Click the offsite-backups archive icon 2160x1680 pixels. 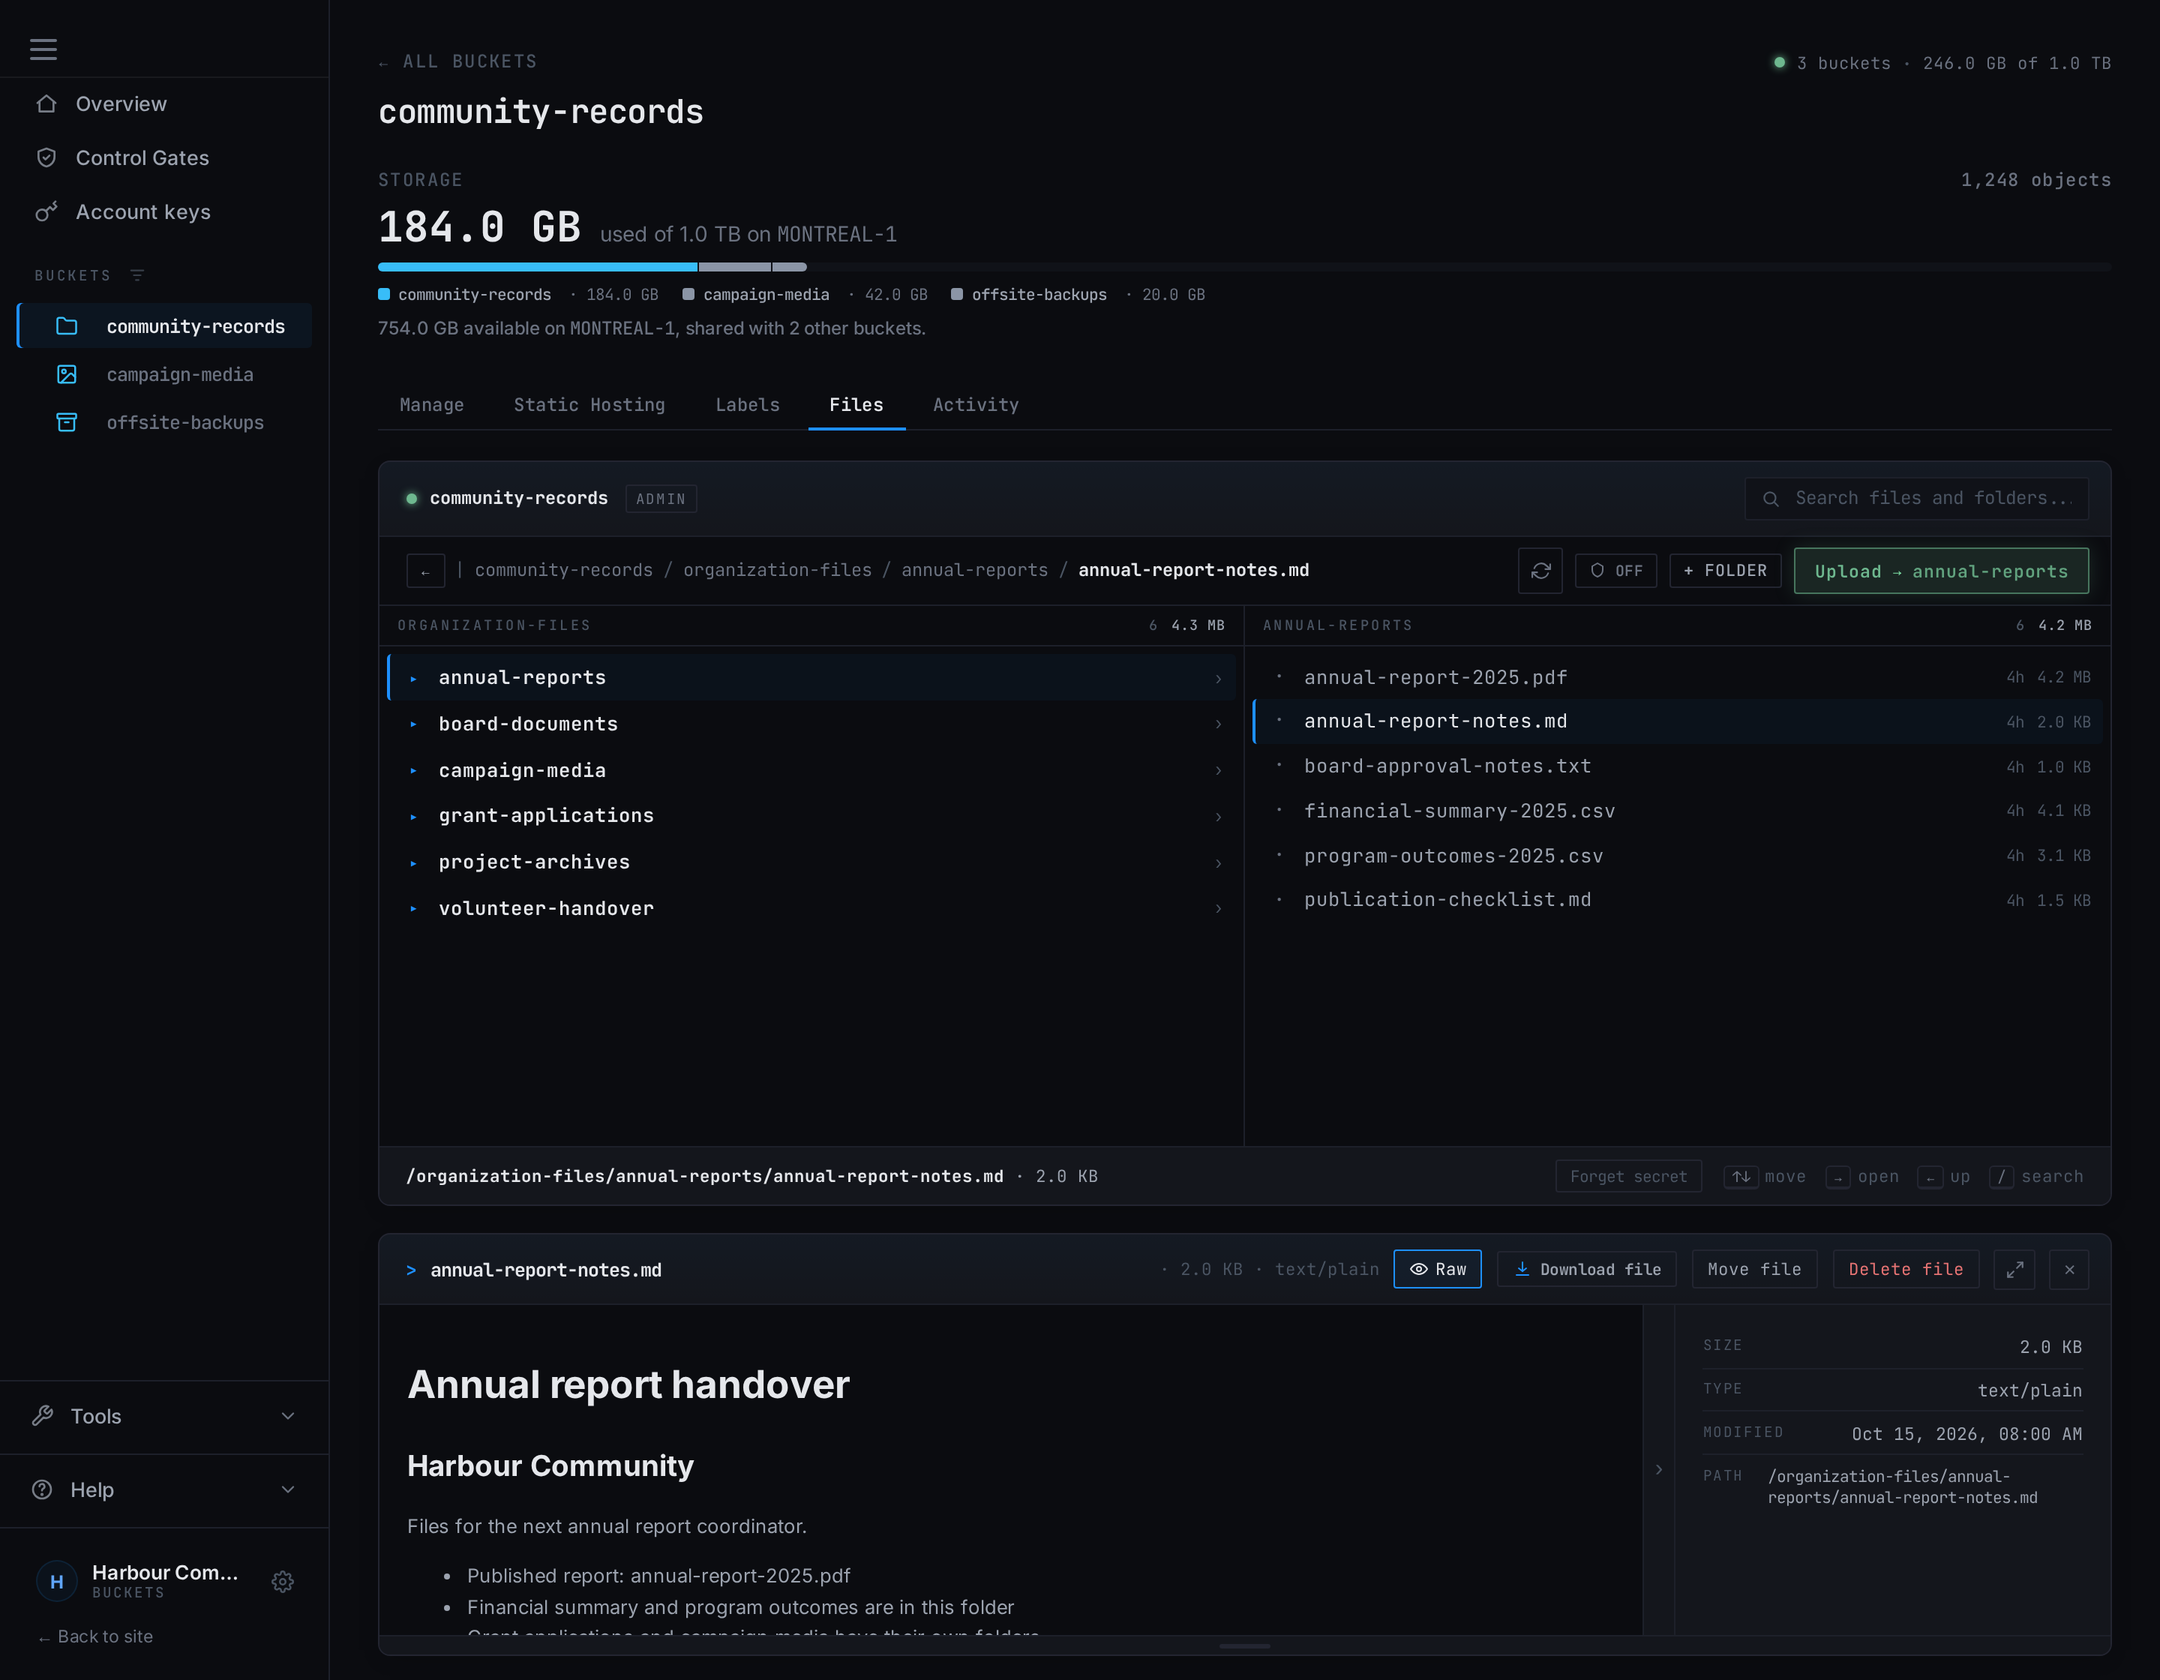click(x=67, y=422)
